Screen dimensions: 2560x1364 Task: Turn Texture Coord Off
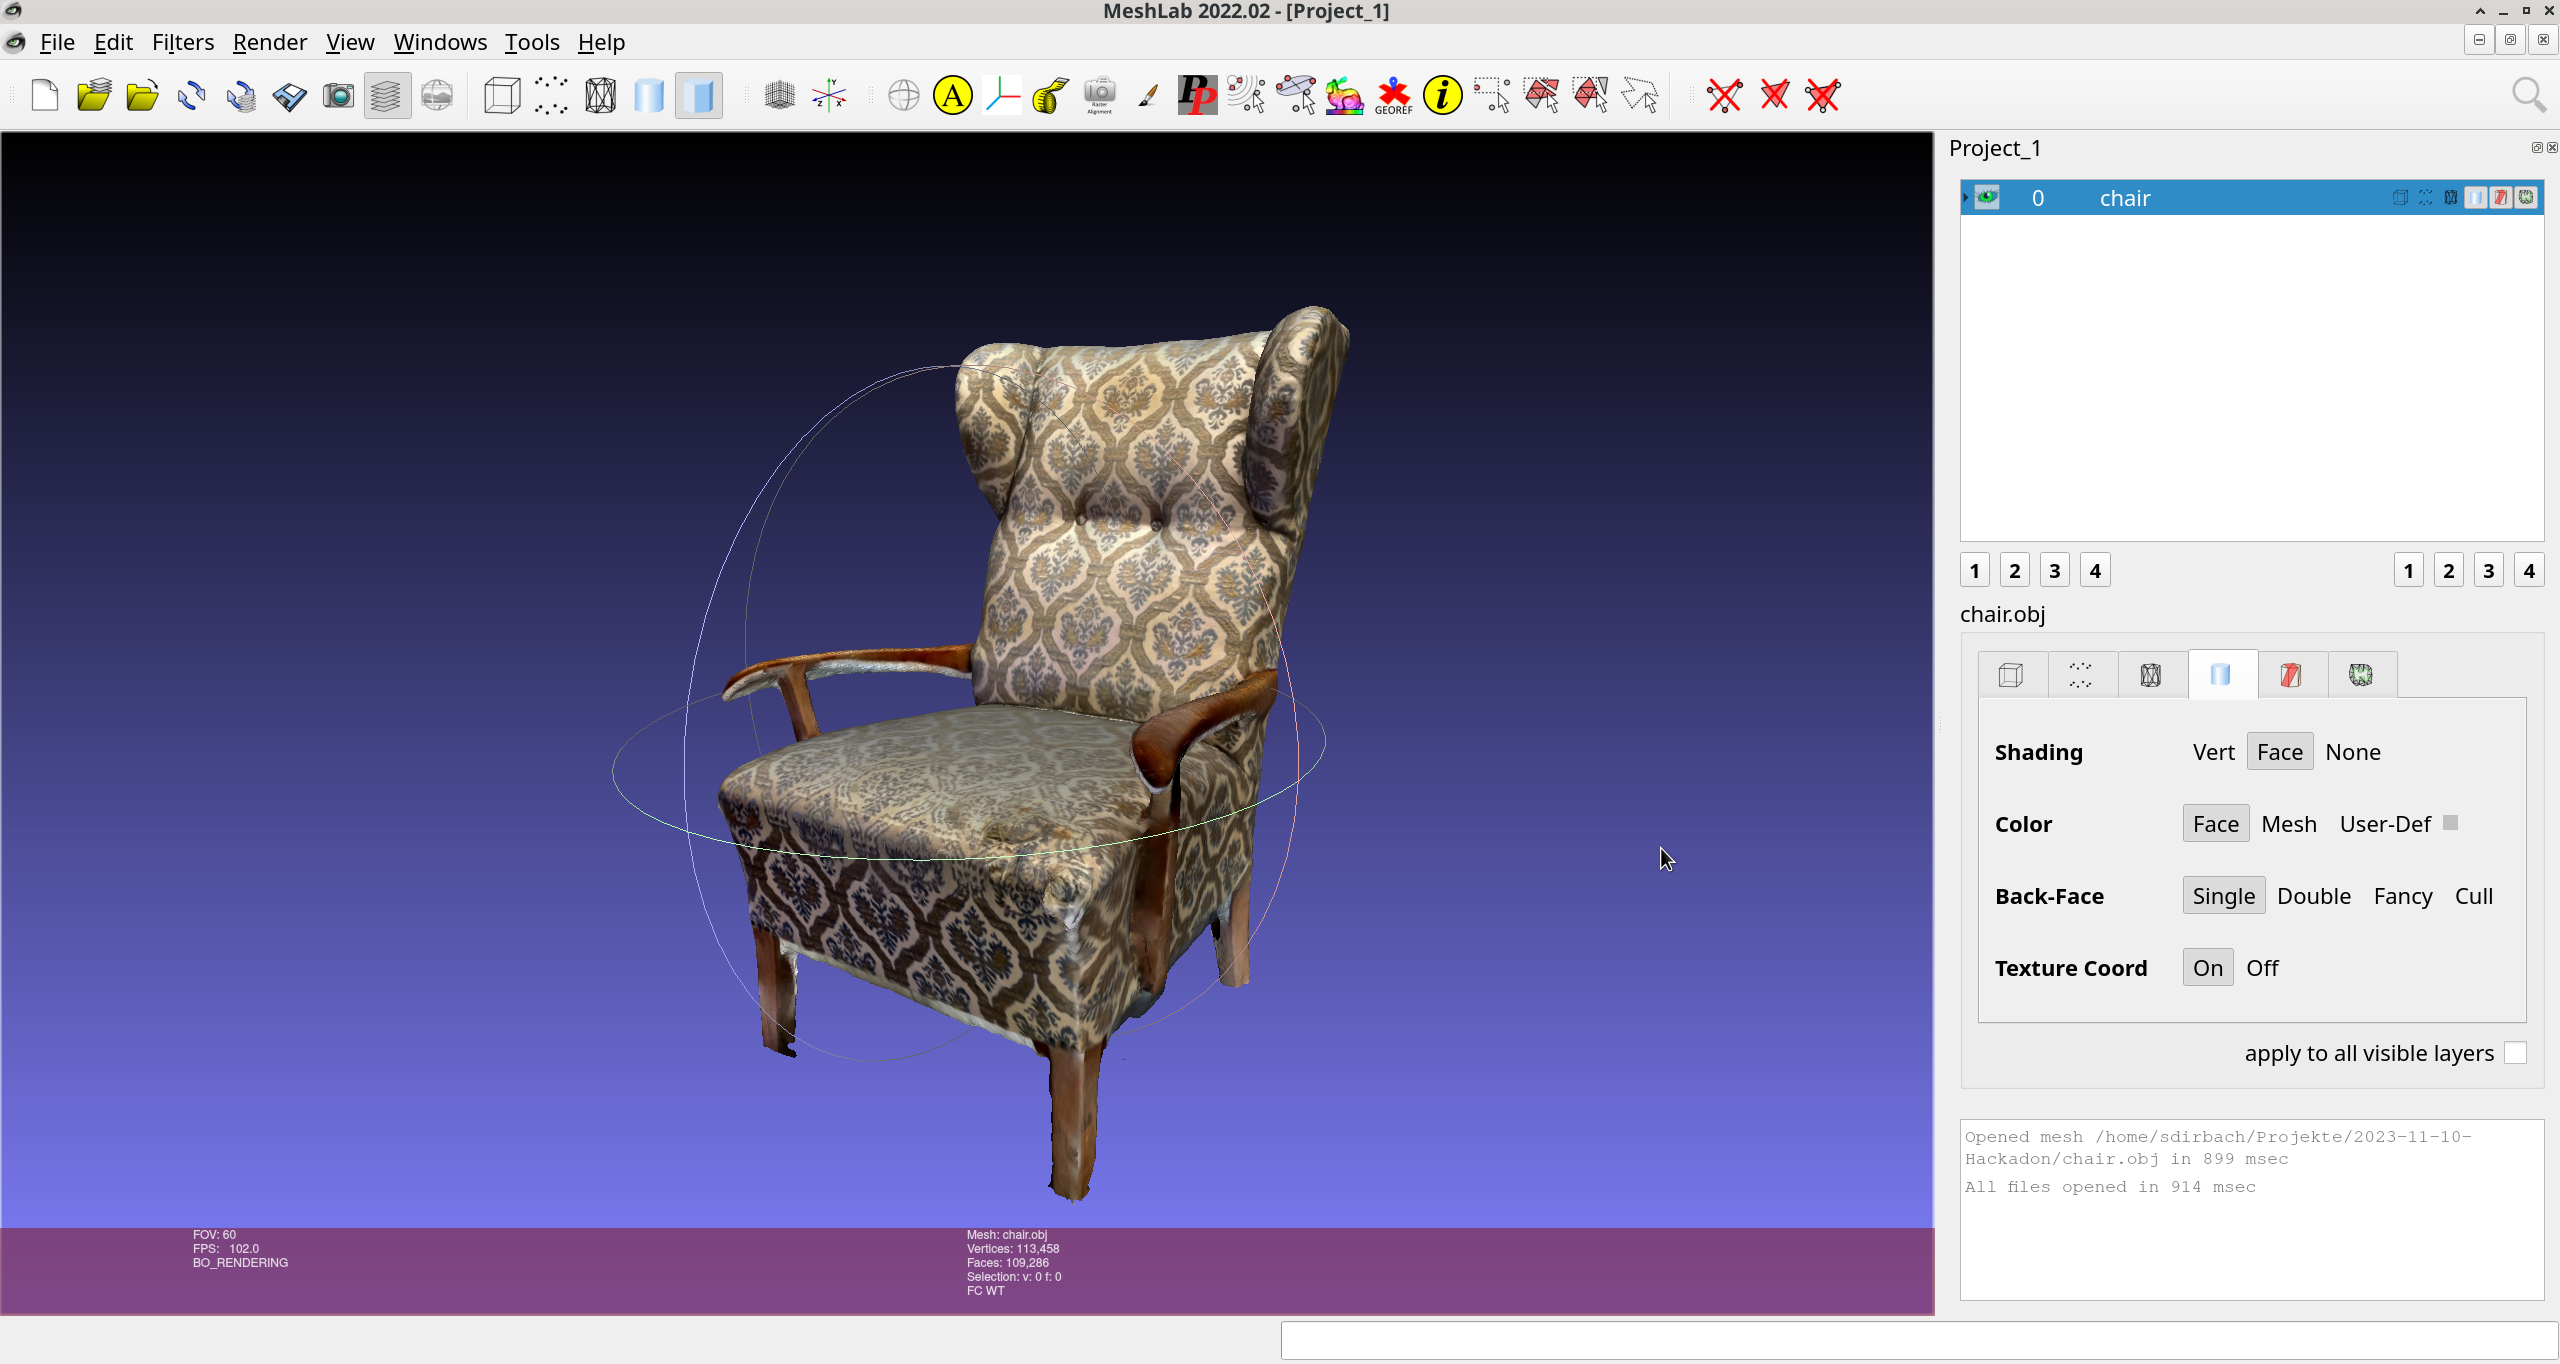pyautogui.click(x=2261, y=968)
